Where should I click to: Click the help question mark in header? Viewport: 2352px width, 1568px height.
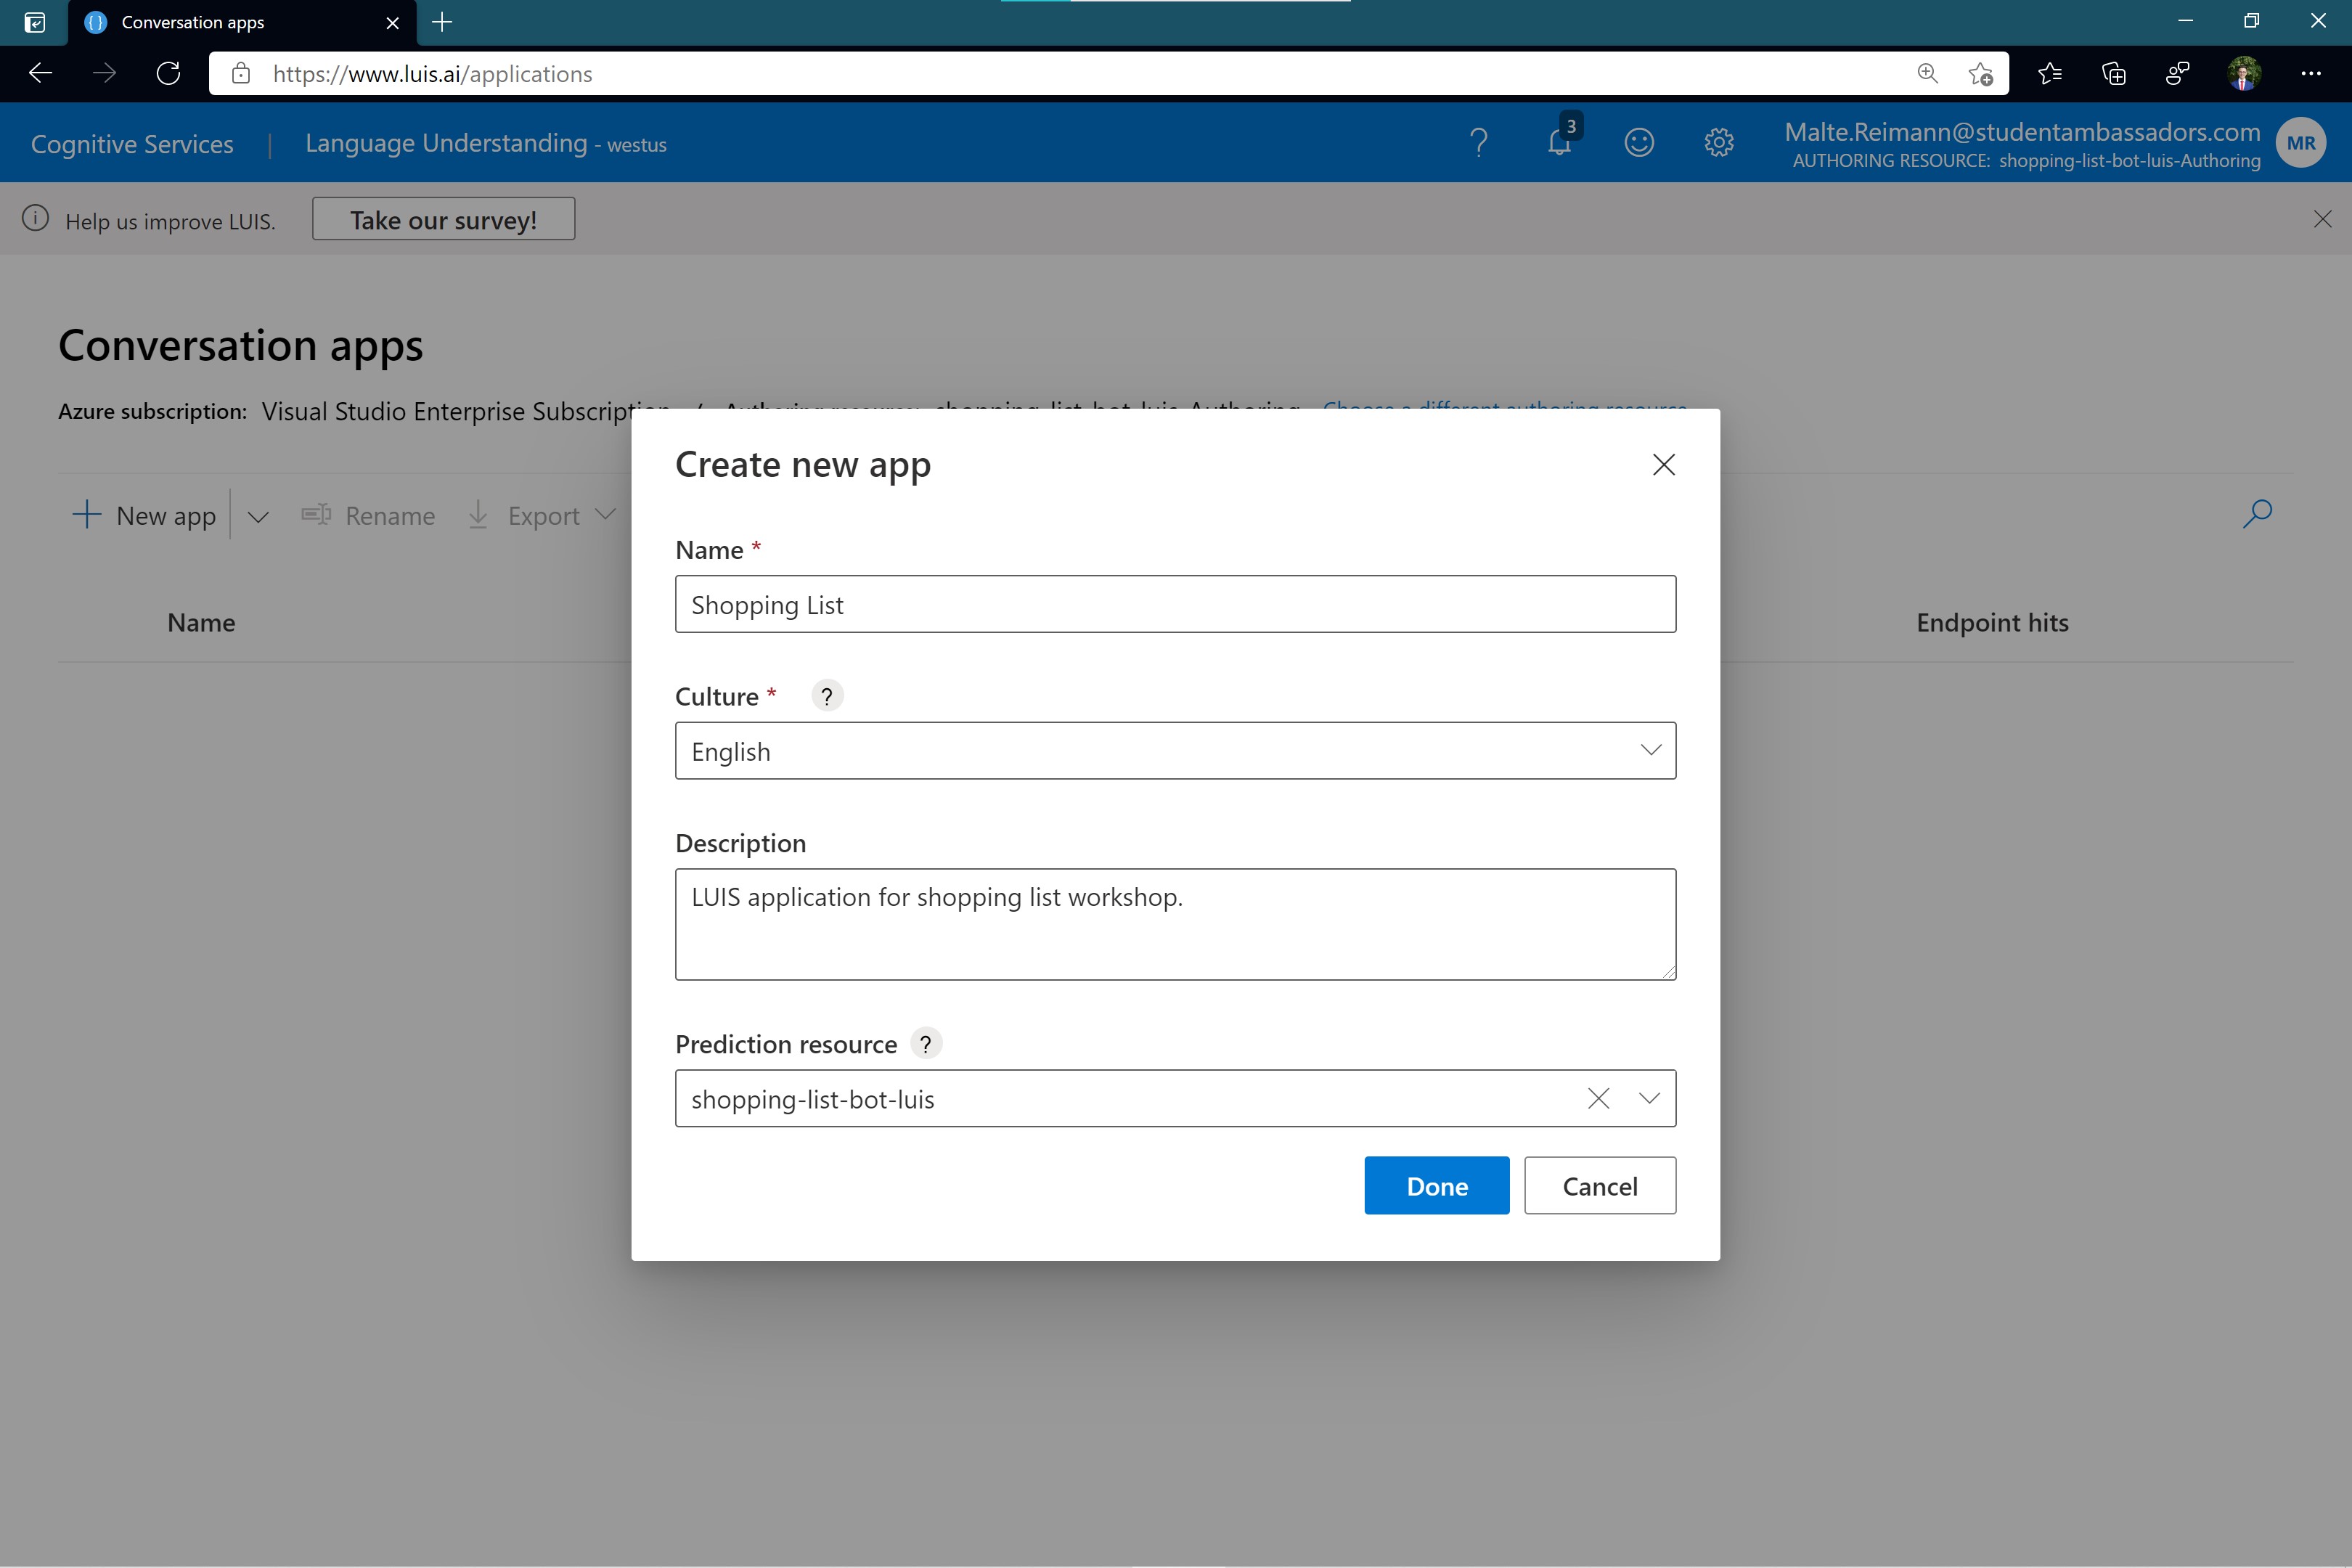pyautogui.click(x=1479, y=143)
